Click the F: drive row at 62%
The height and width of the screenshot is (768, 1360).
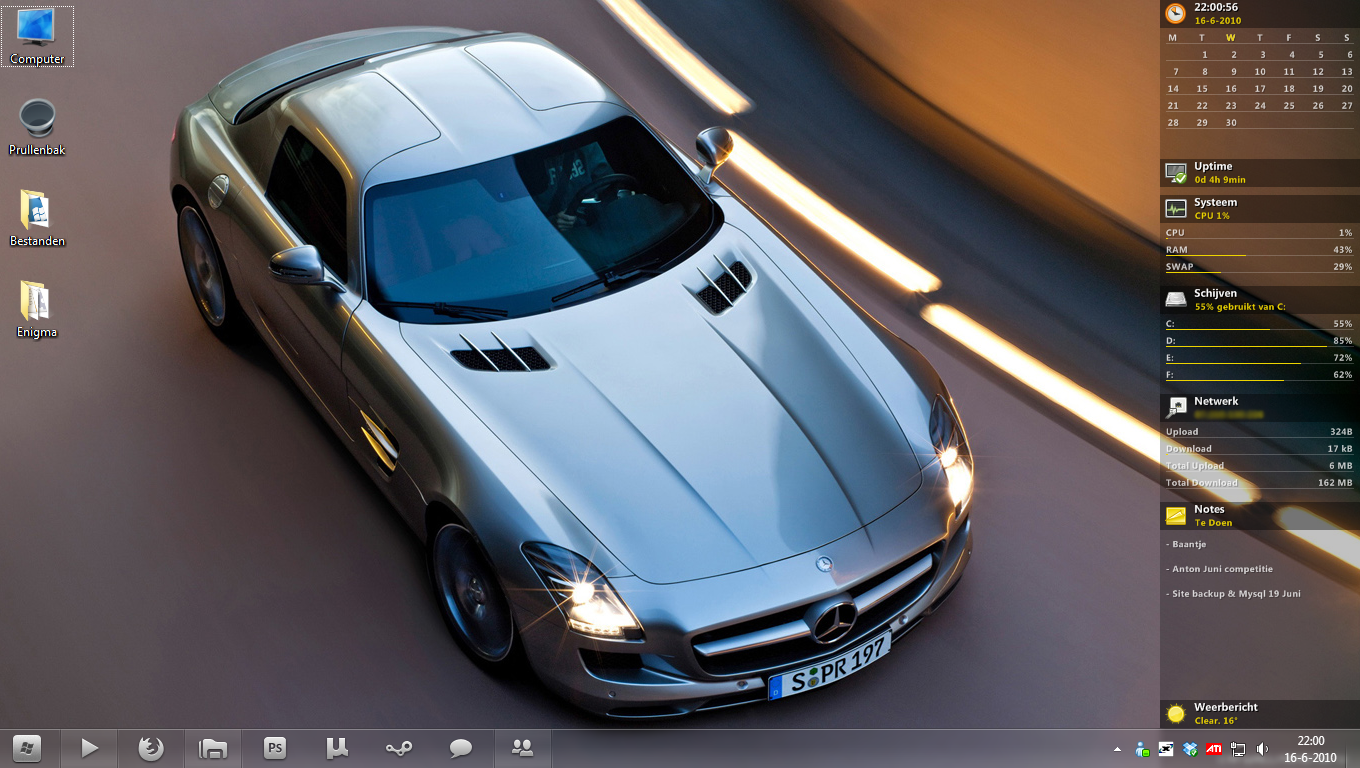(1259, 375)
